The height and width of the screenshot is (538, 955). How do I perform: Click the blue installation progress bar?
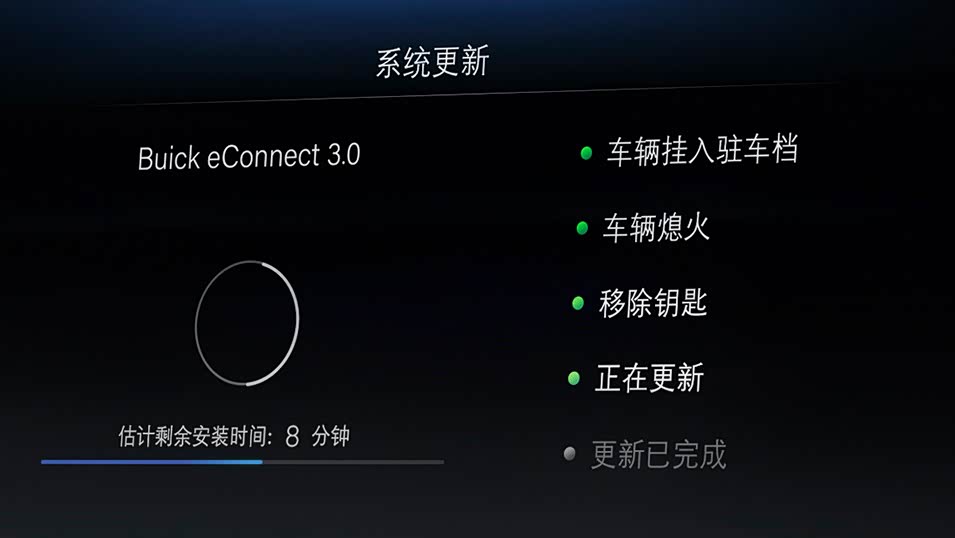(x=152, y=462)
